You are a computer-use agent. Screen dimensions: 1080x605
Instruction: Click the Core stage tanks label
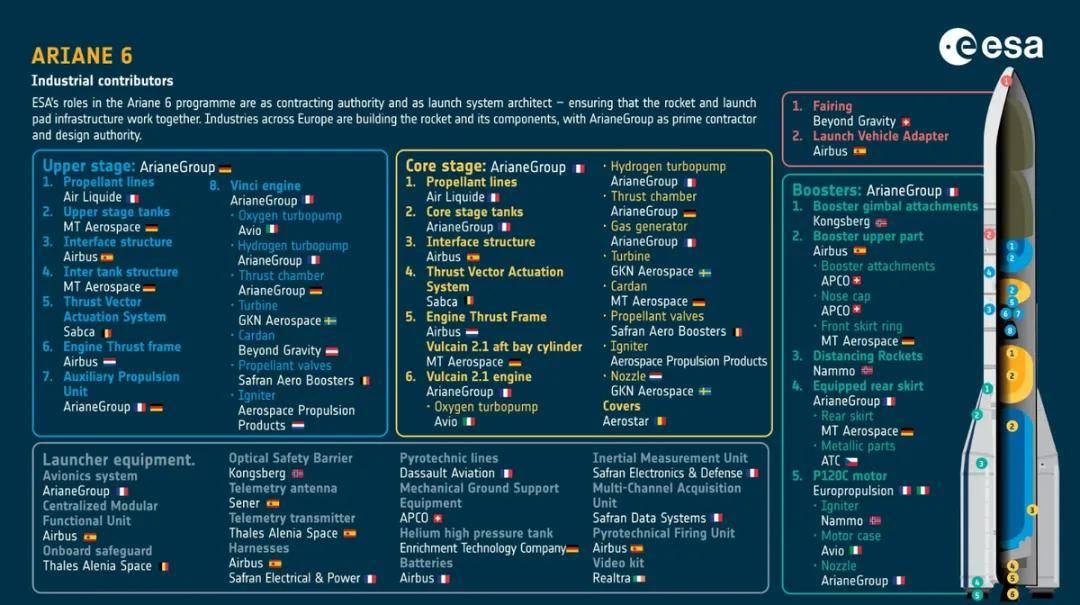(475, 212)
